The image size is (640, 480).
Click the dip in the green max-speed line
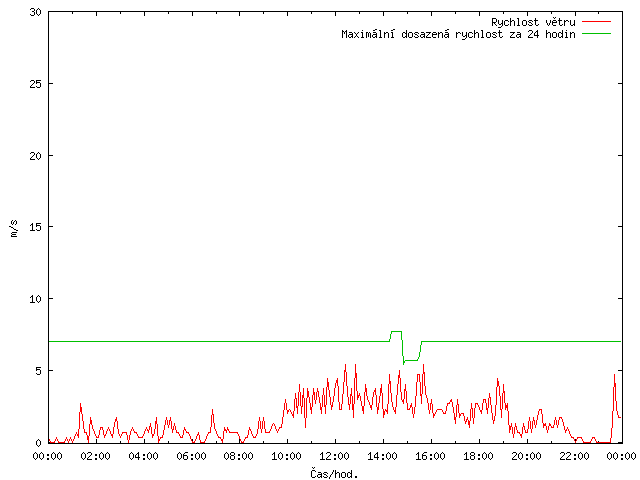point(411,360)
